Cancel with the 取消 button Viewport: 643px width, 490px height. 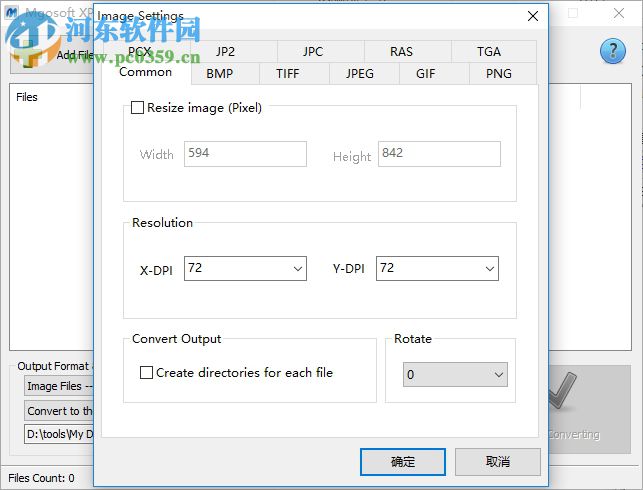tap(497, 462)
